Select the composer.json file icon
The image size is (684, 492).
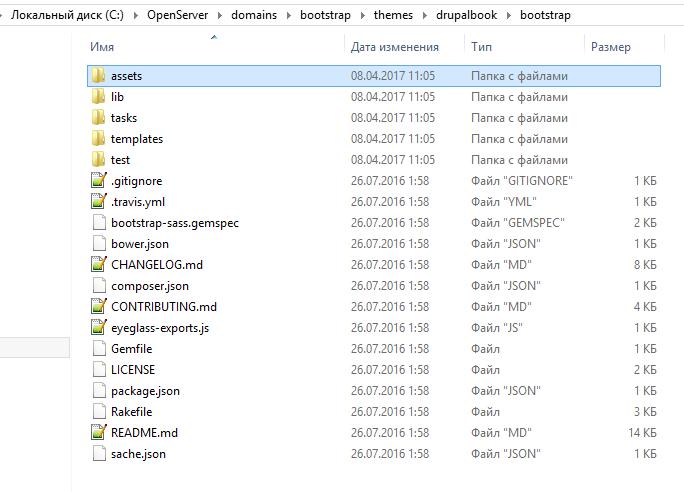99,286
